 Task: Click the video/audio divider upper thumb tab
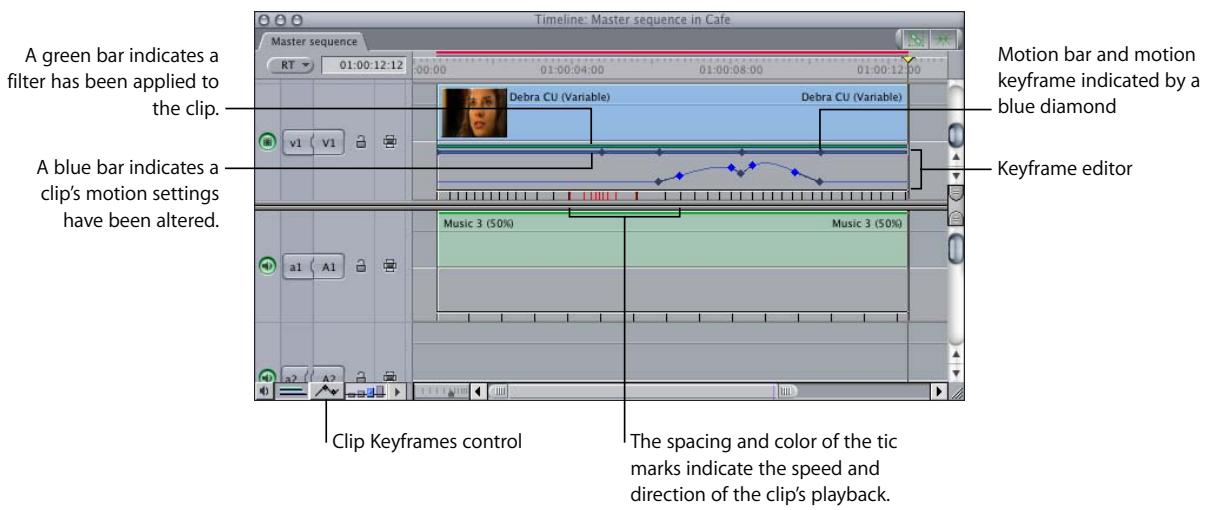[954, 195]
